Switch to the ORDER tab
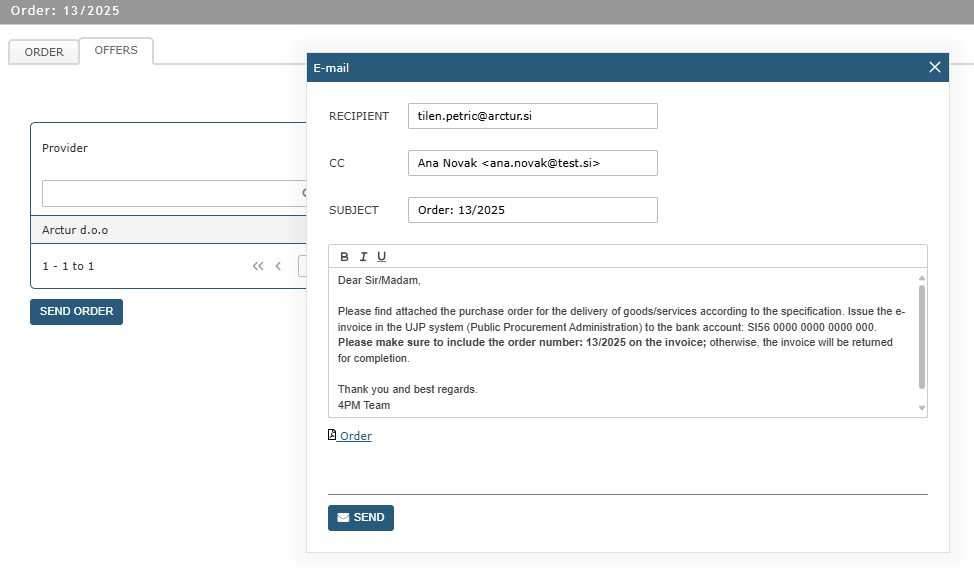Image resolution: width=974 pixels, height=584 pixels. coord(44,52)
